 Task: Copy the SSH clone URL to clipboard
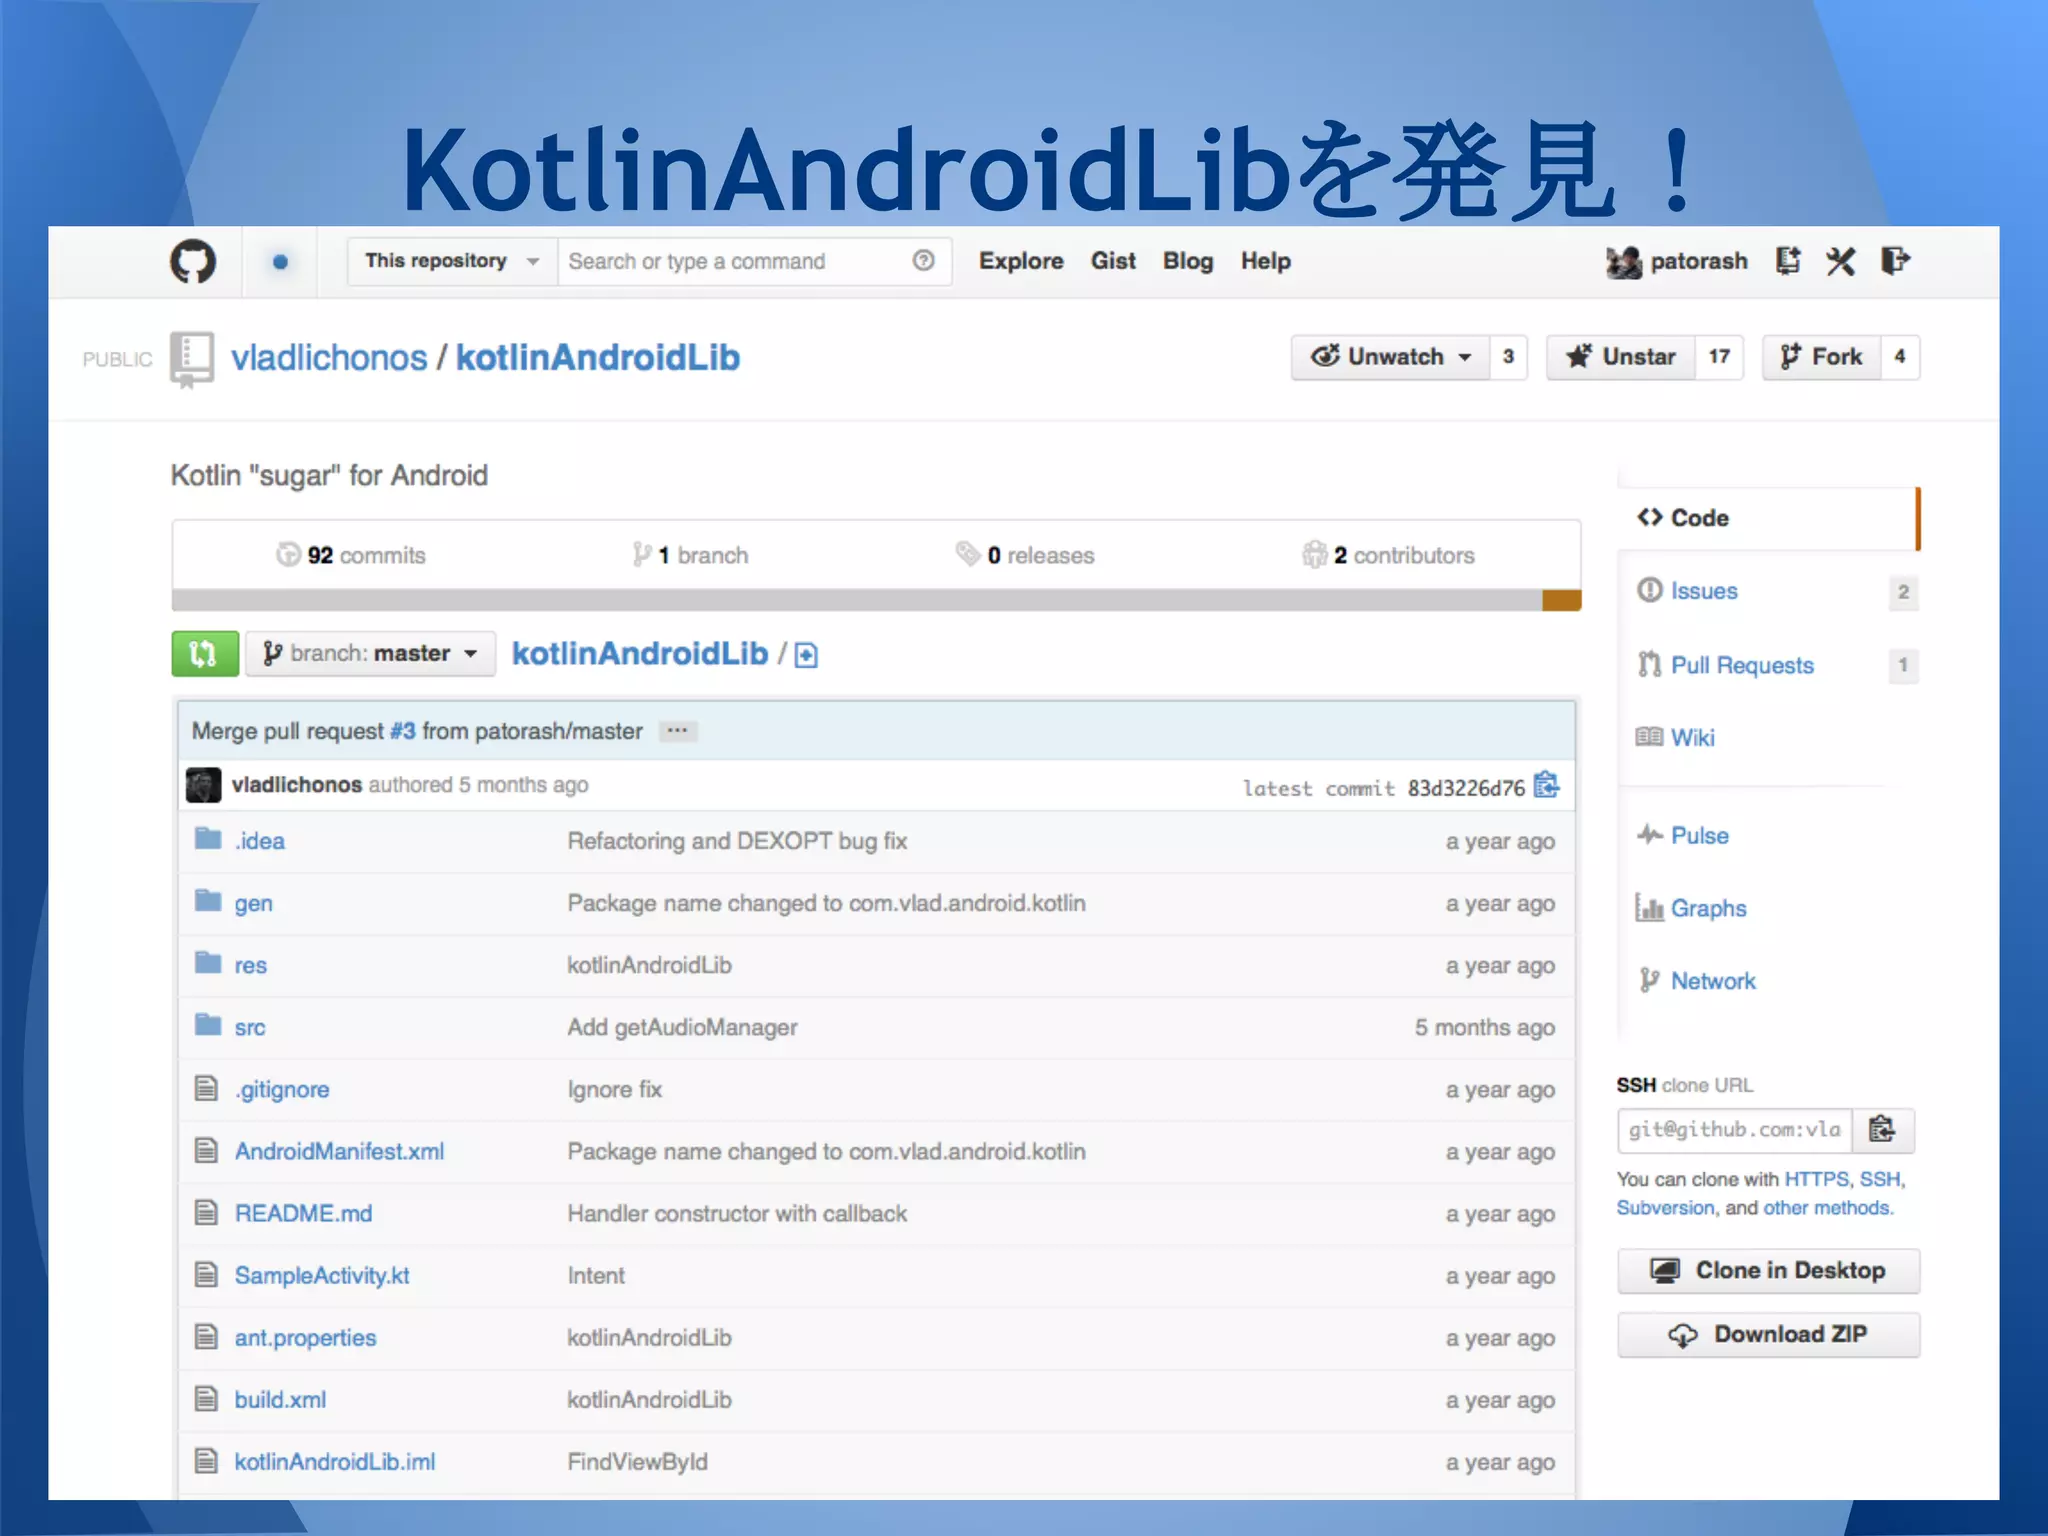click(1882, 1130)
